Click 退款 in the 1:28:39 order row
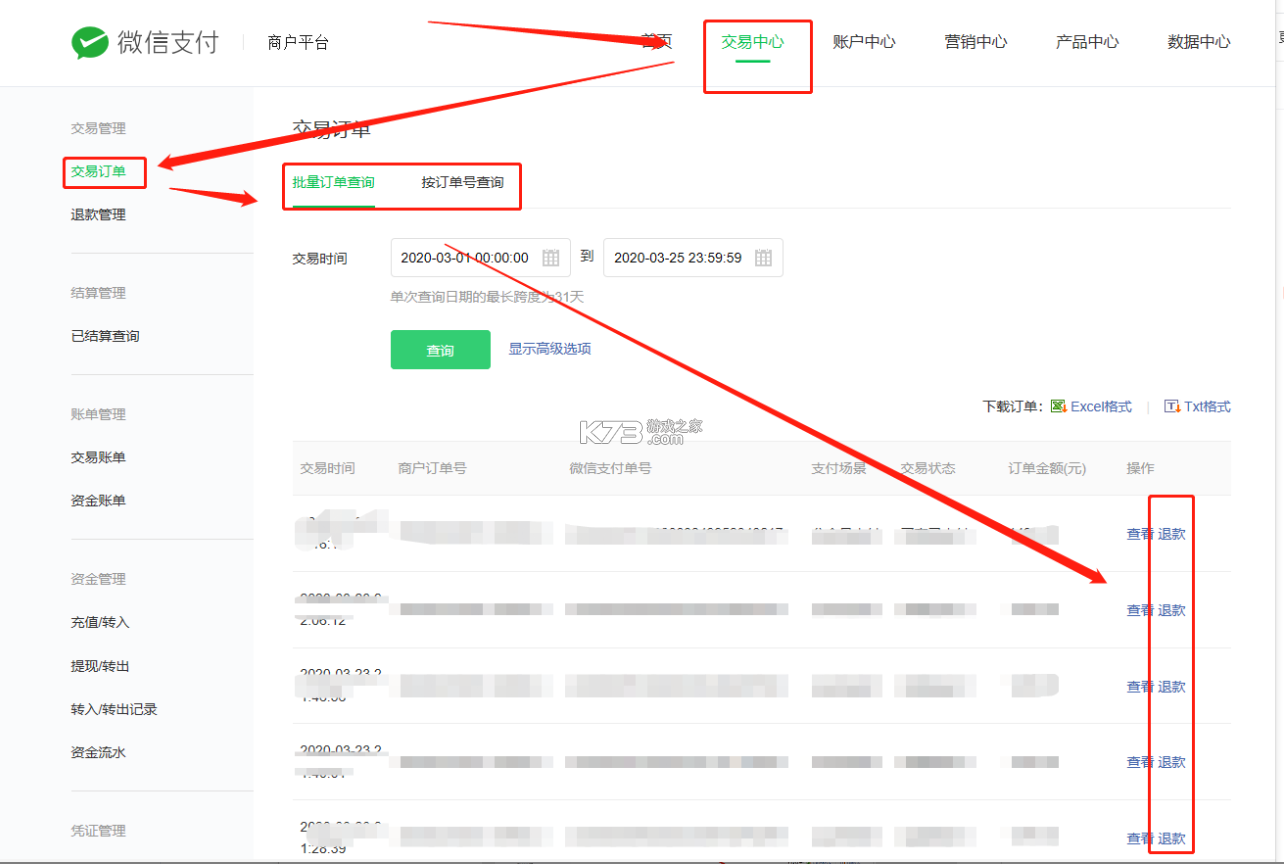The height and width of the screenshot is (864, 1284). 1172,839
